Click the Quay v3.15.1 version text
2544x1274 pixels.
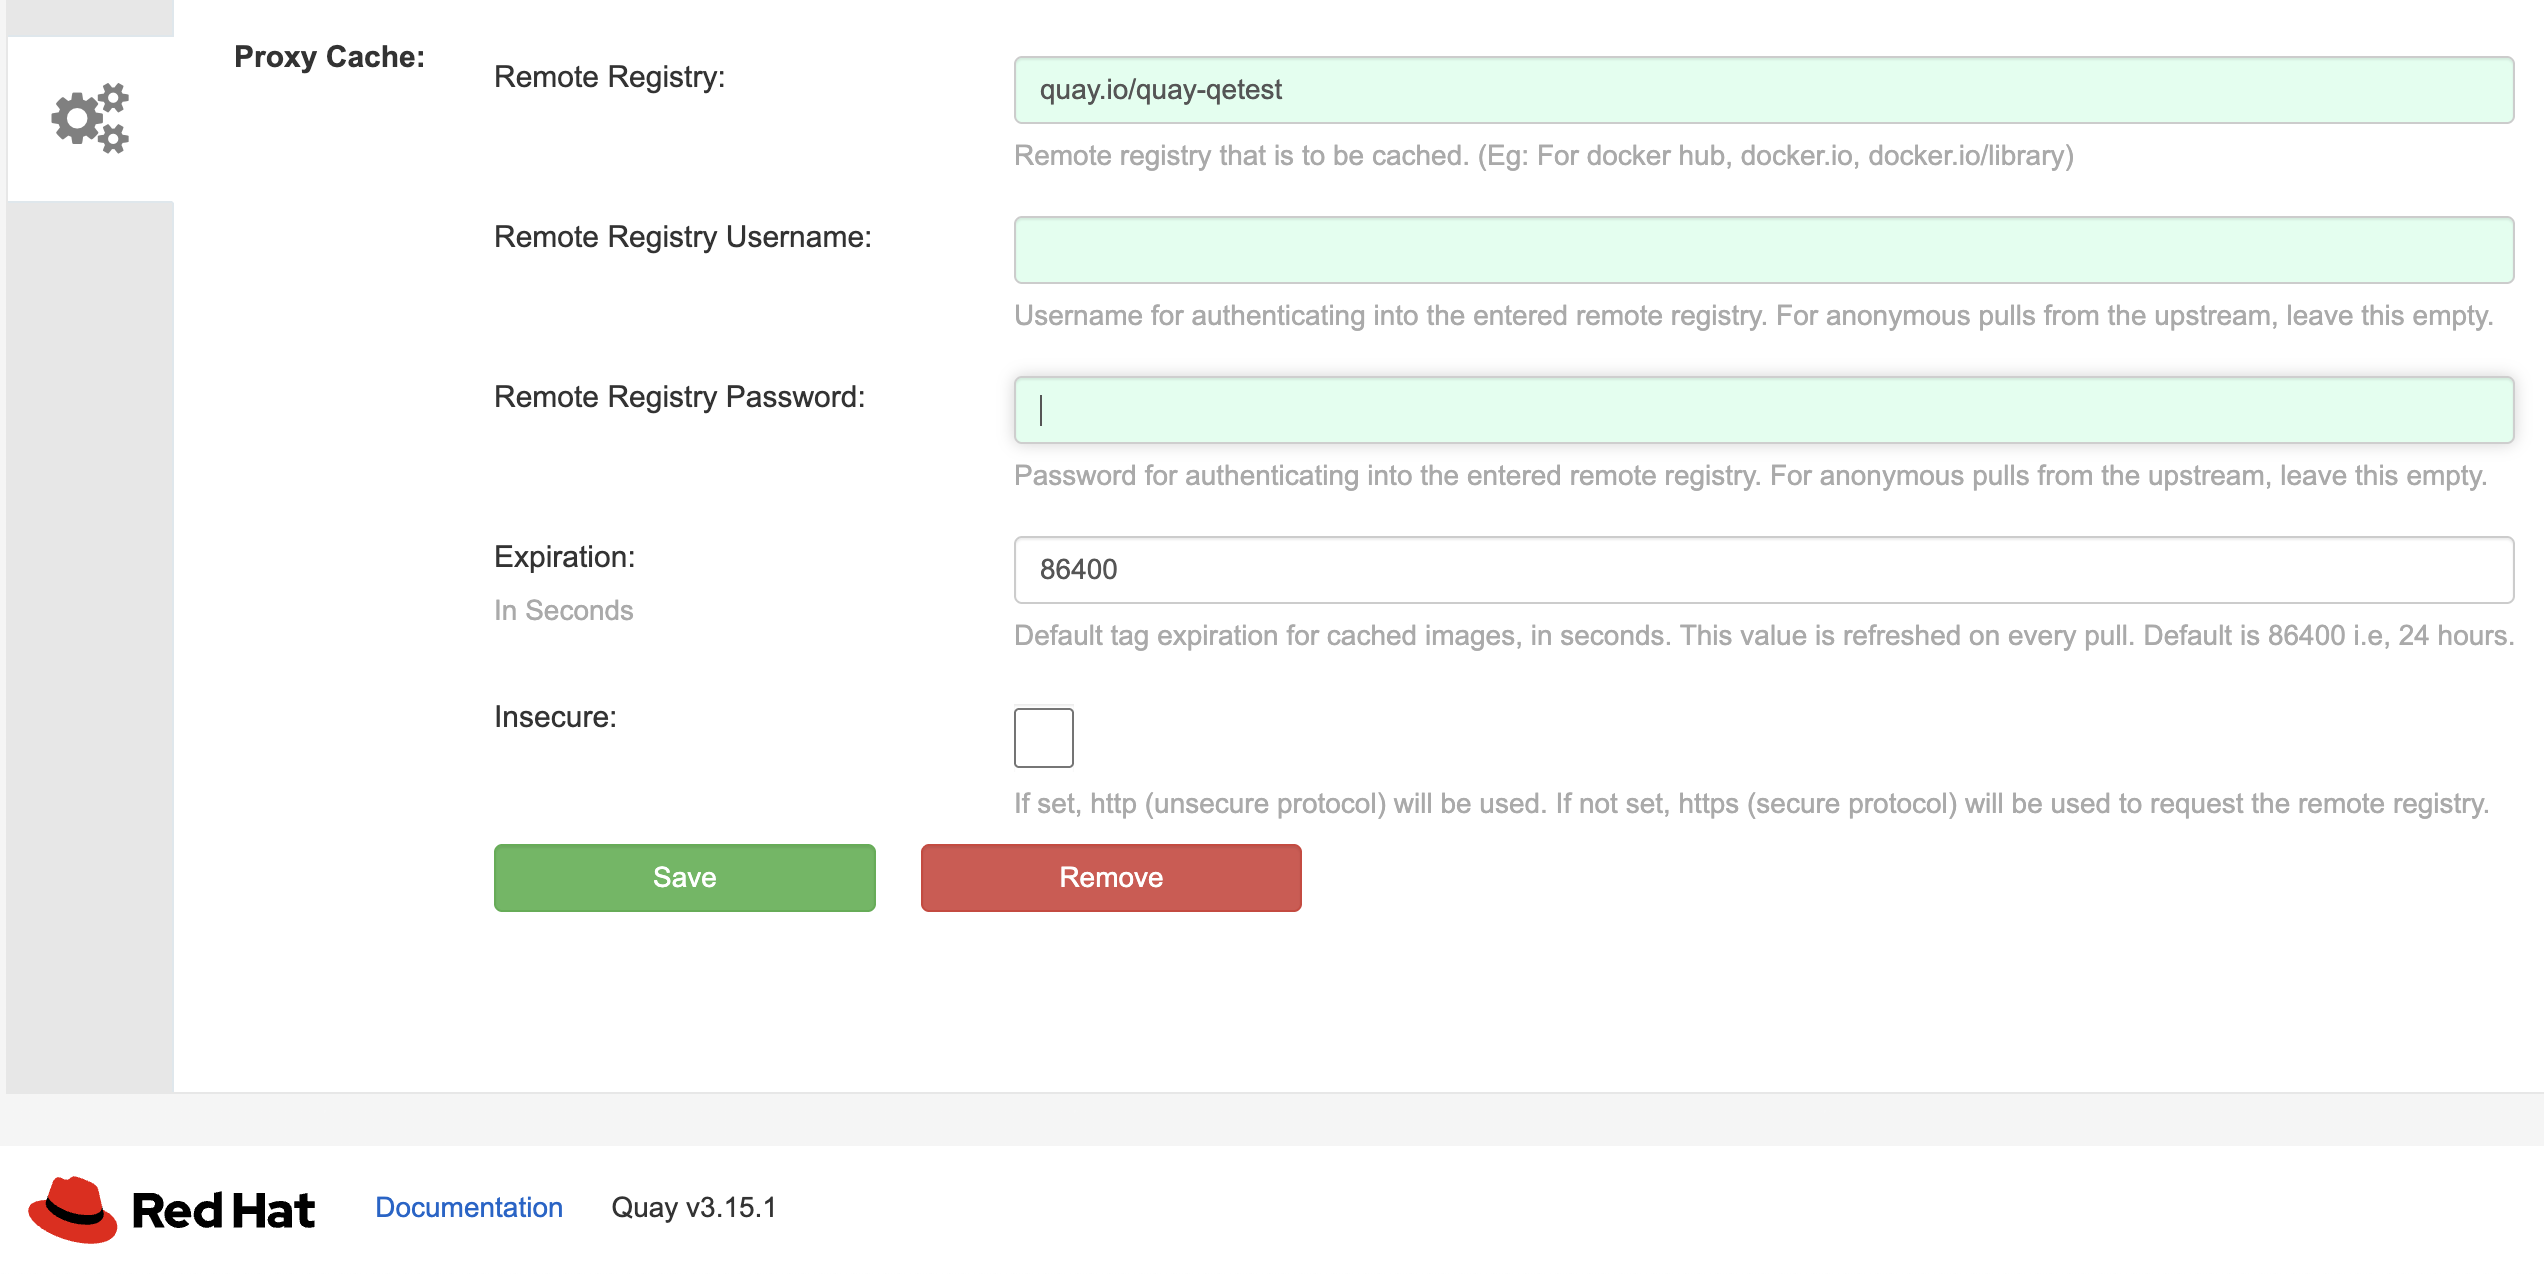click(693, 1208)
